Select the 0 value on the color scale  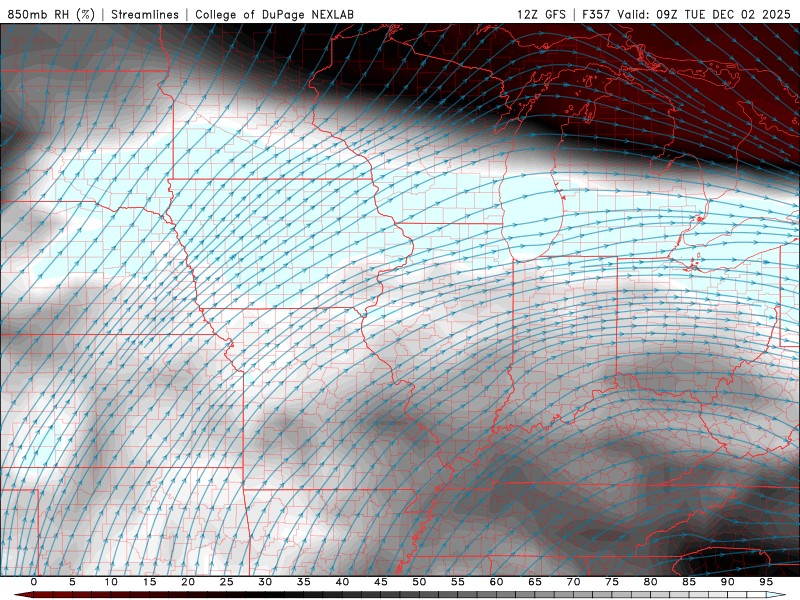point(34,582)
